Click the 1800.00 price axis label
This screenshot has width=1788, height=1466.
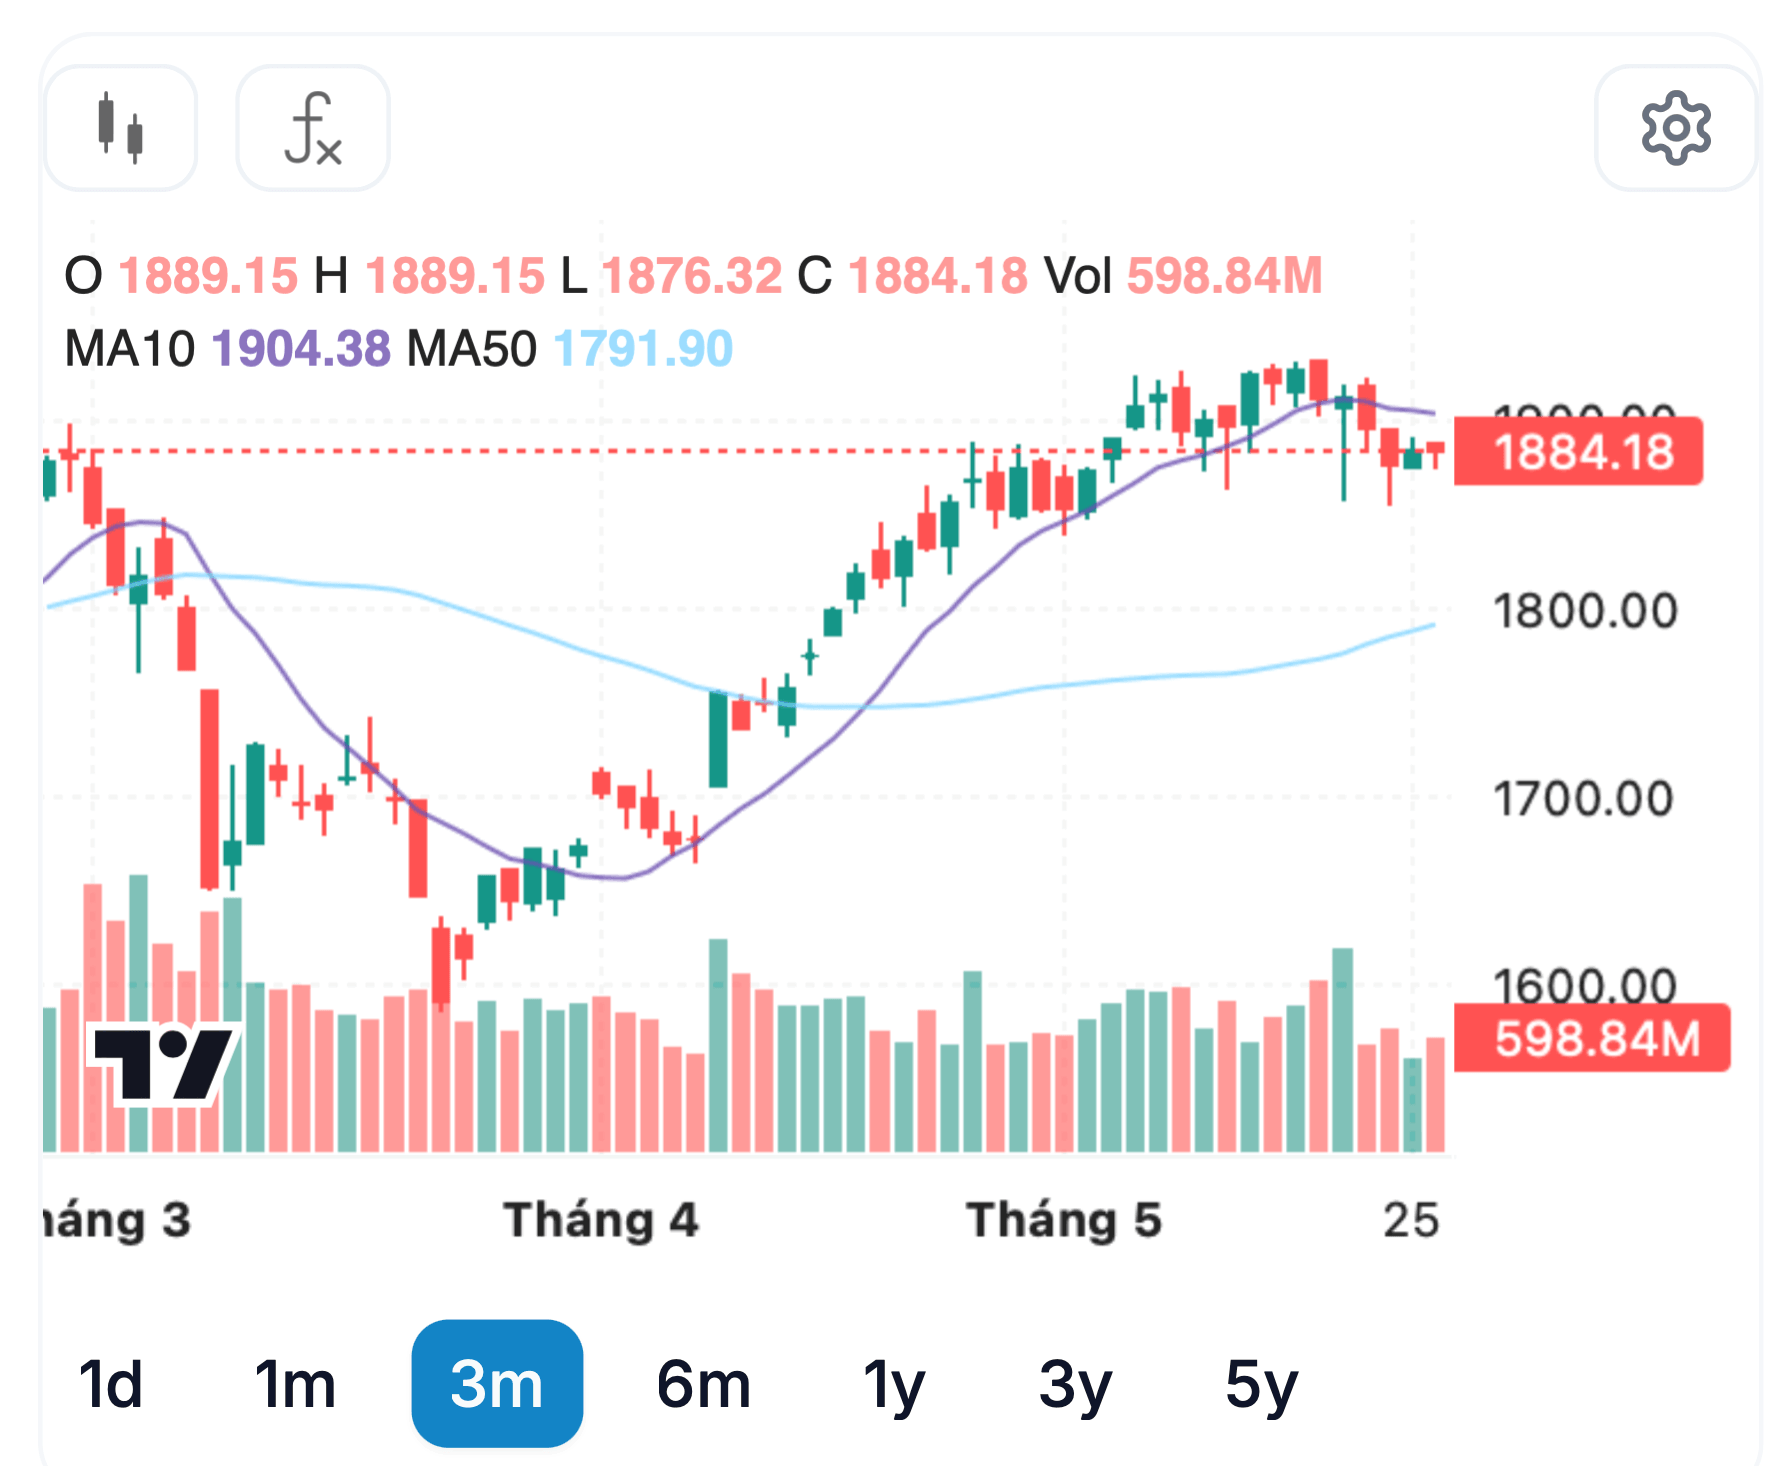point(1585,611)
